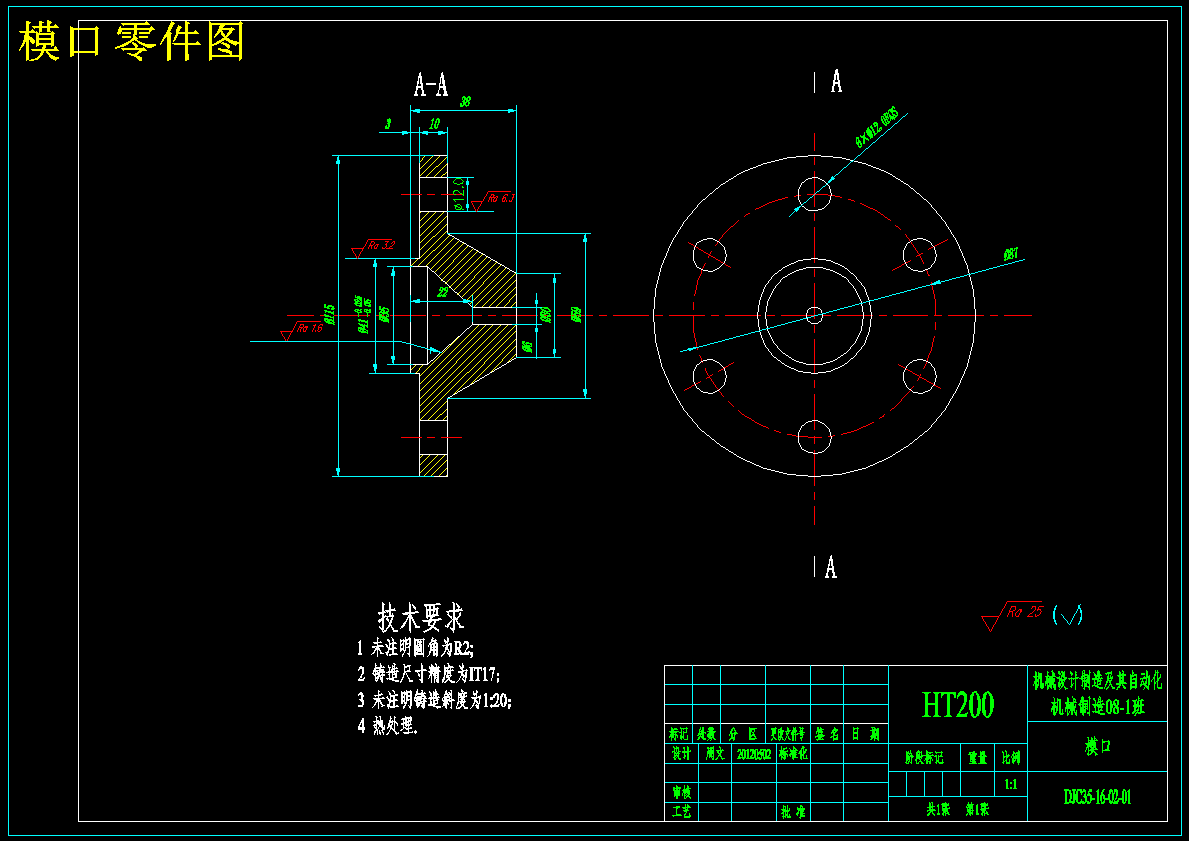This screenshot has height=841, width=1189.
Task: Click the "3" dimension text
Action: point(387,124)
